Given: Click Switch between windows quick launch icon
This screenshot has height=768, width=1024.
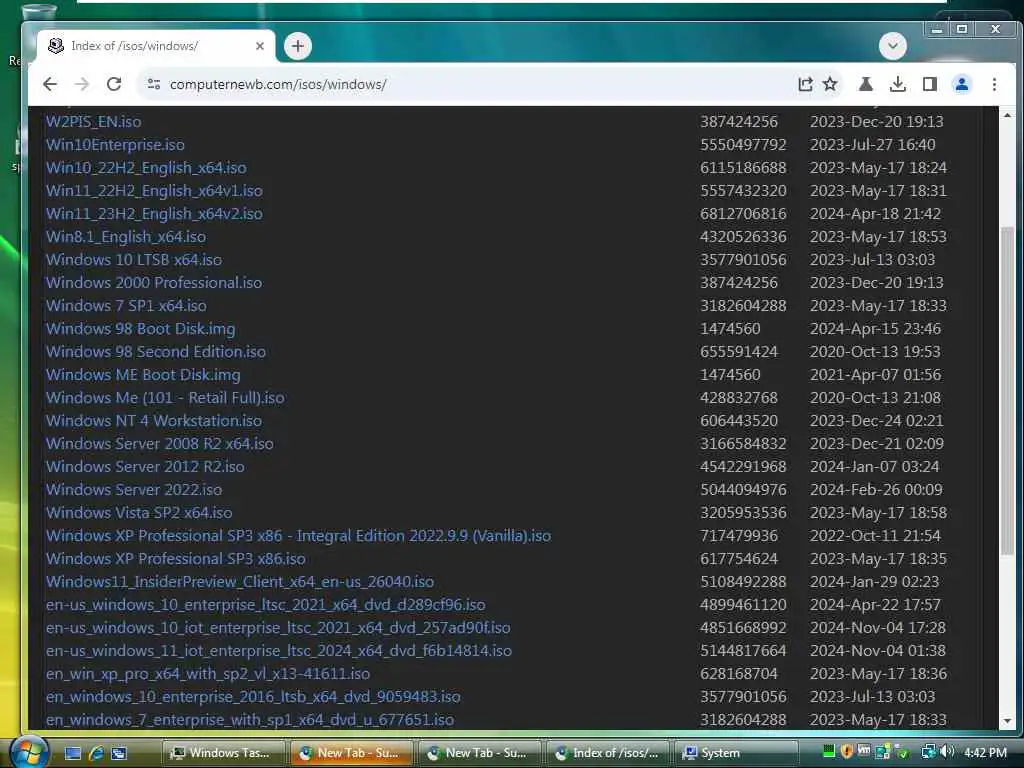Looking at the screenshot, I should [119, 753].
